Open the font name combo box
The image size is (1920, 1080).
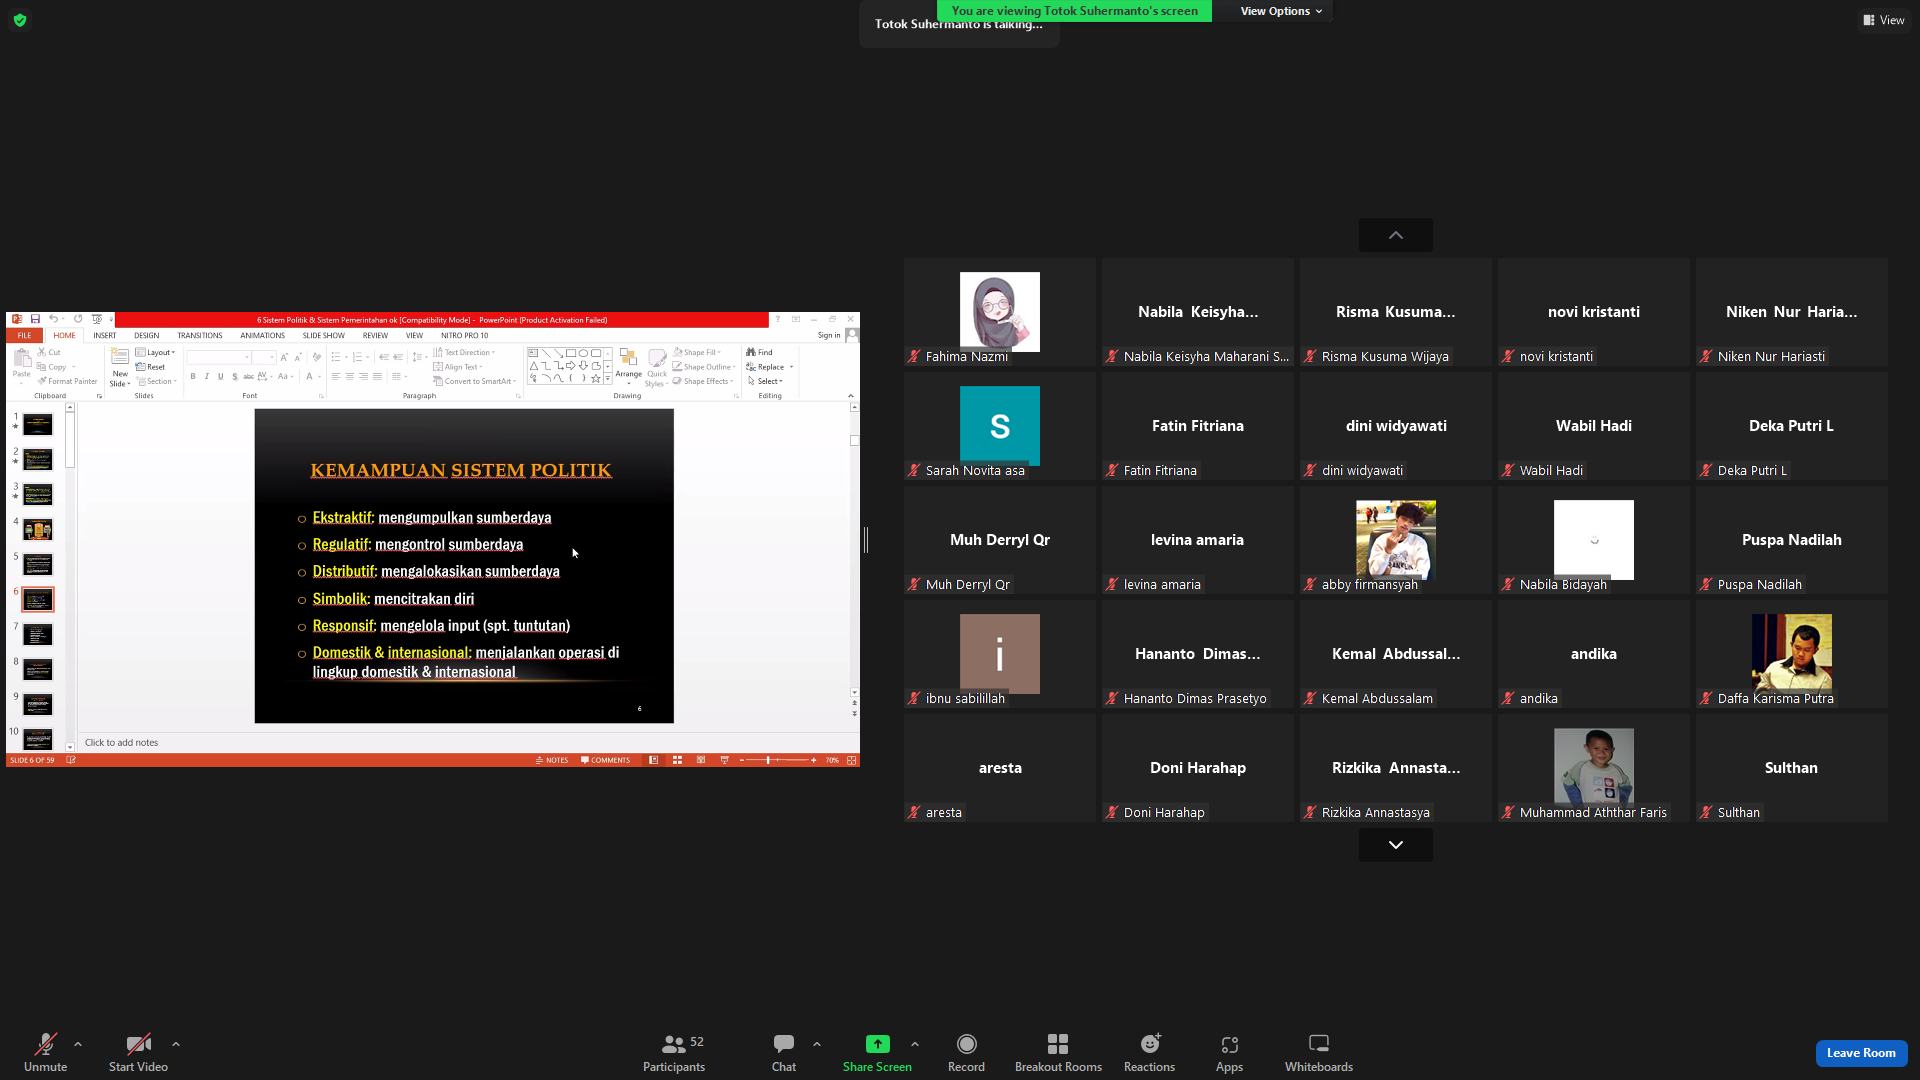(x=219, y=357)
